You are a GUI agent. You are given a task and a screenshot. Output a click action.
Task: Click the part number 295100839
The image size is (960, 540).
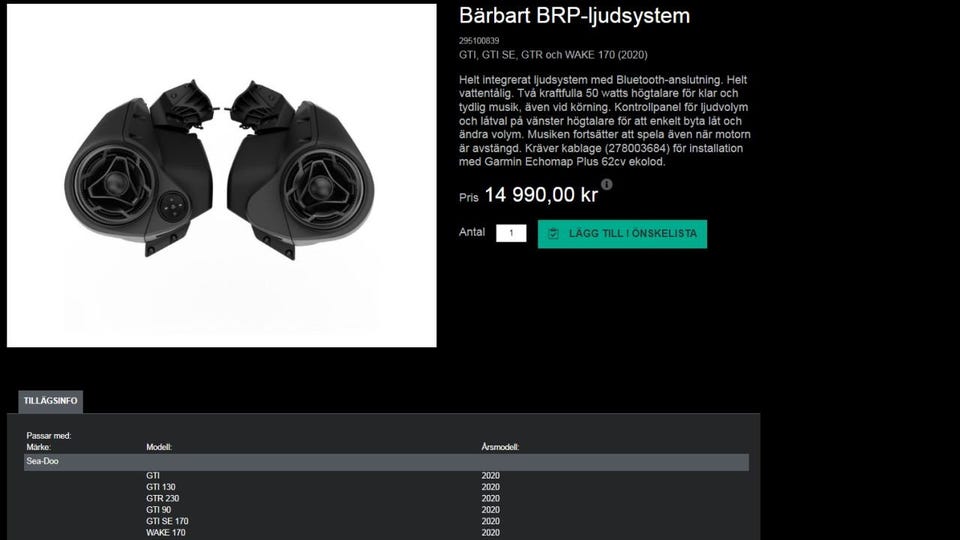coord(479,41)
